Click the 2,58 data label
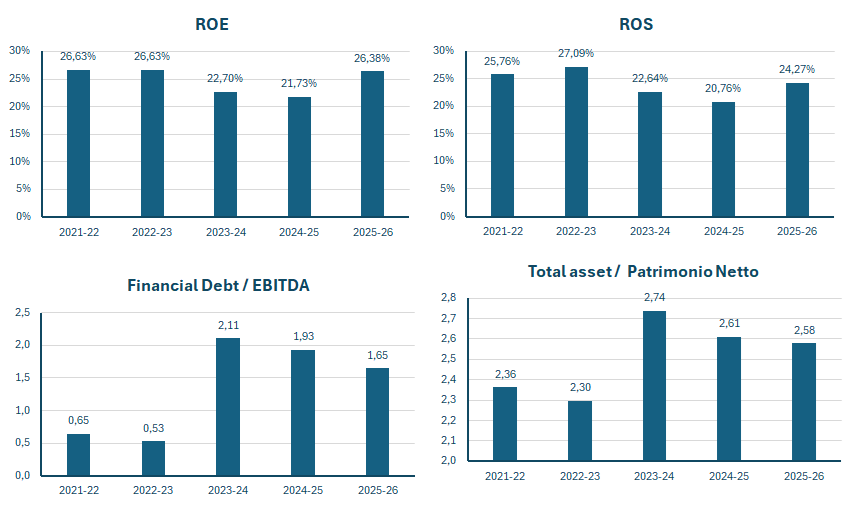The height and width of the screenshot is (520, 857). [804, 330]
